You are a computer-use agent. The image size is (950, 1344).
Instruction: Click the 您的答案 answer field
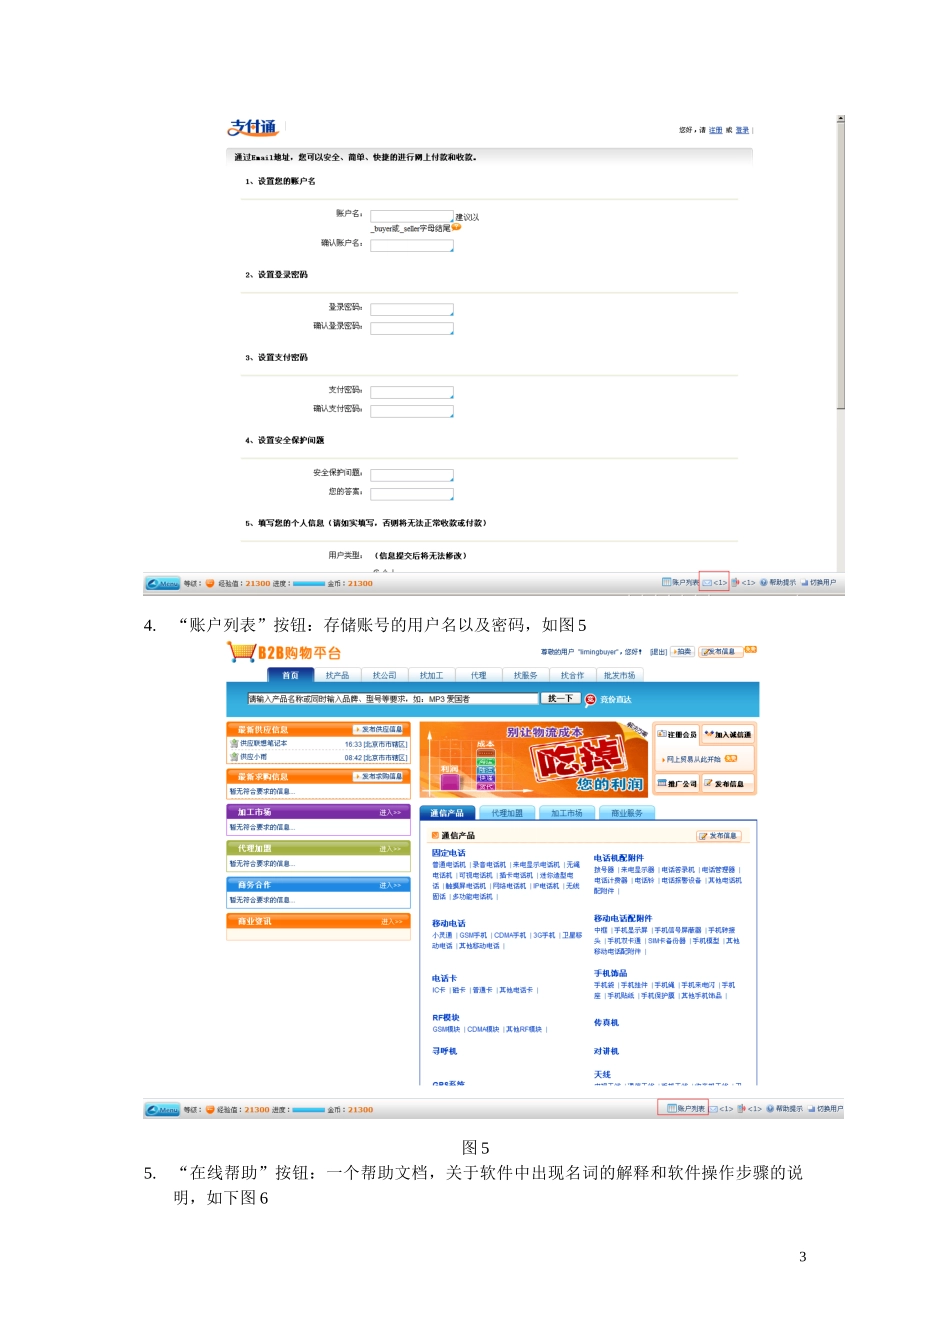coord(412,493)
